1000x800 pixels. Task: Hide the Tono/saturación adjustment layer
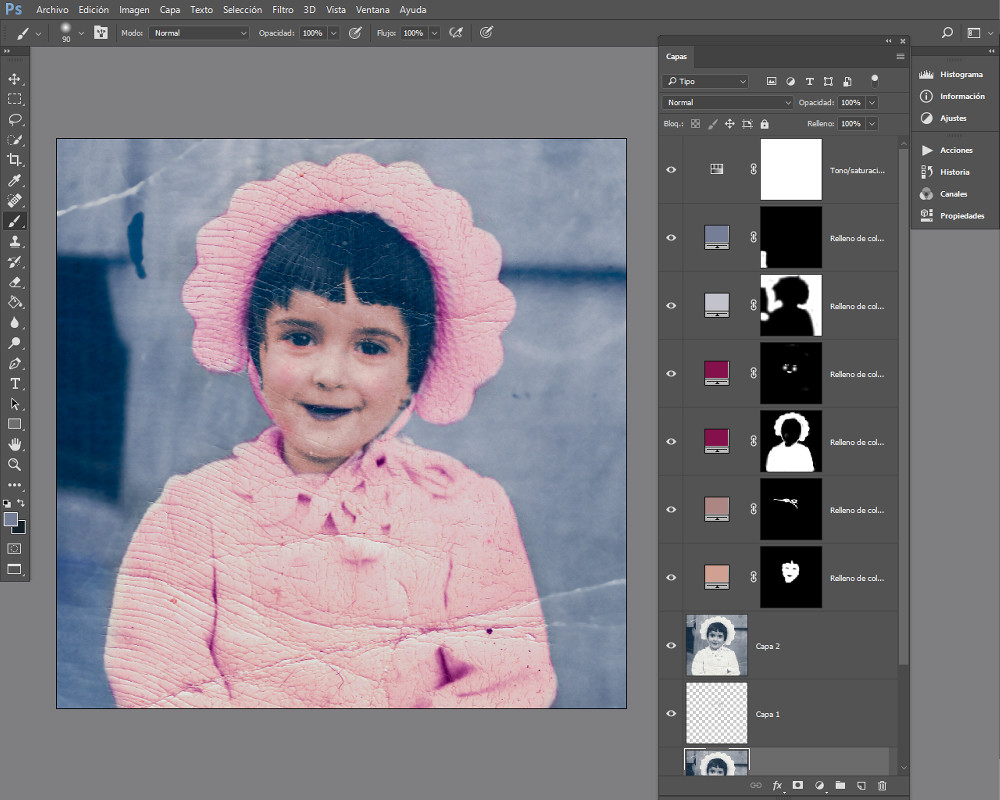tap(671, 169)
